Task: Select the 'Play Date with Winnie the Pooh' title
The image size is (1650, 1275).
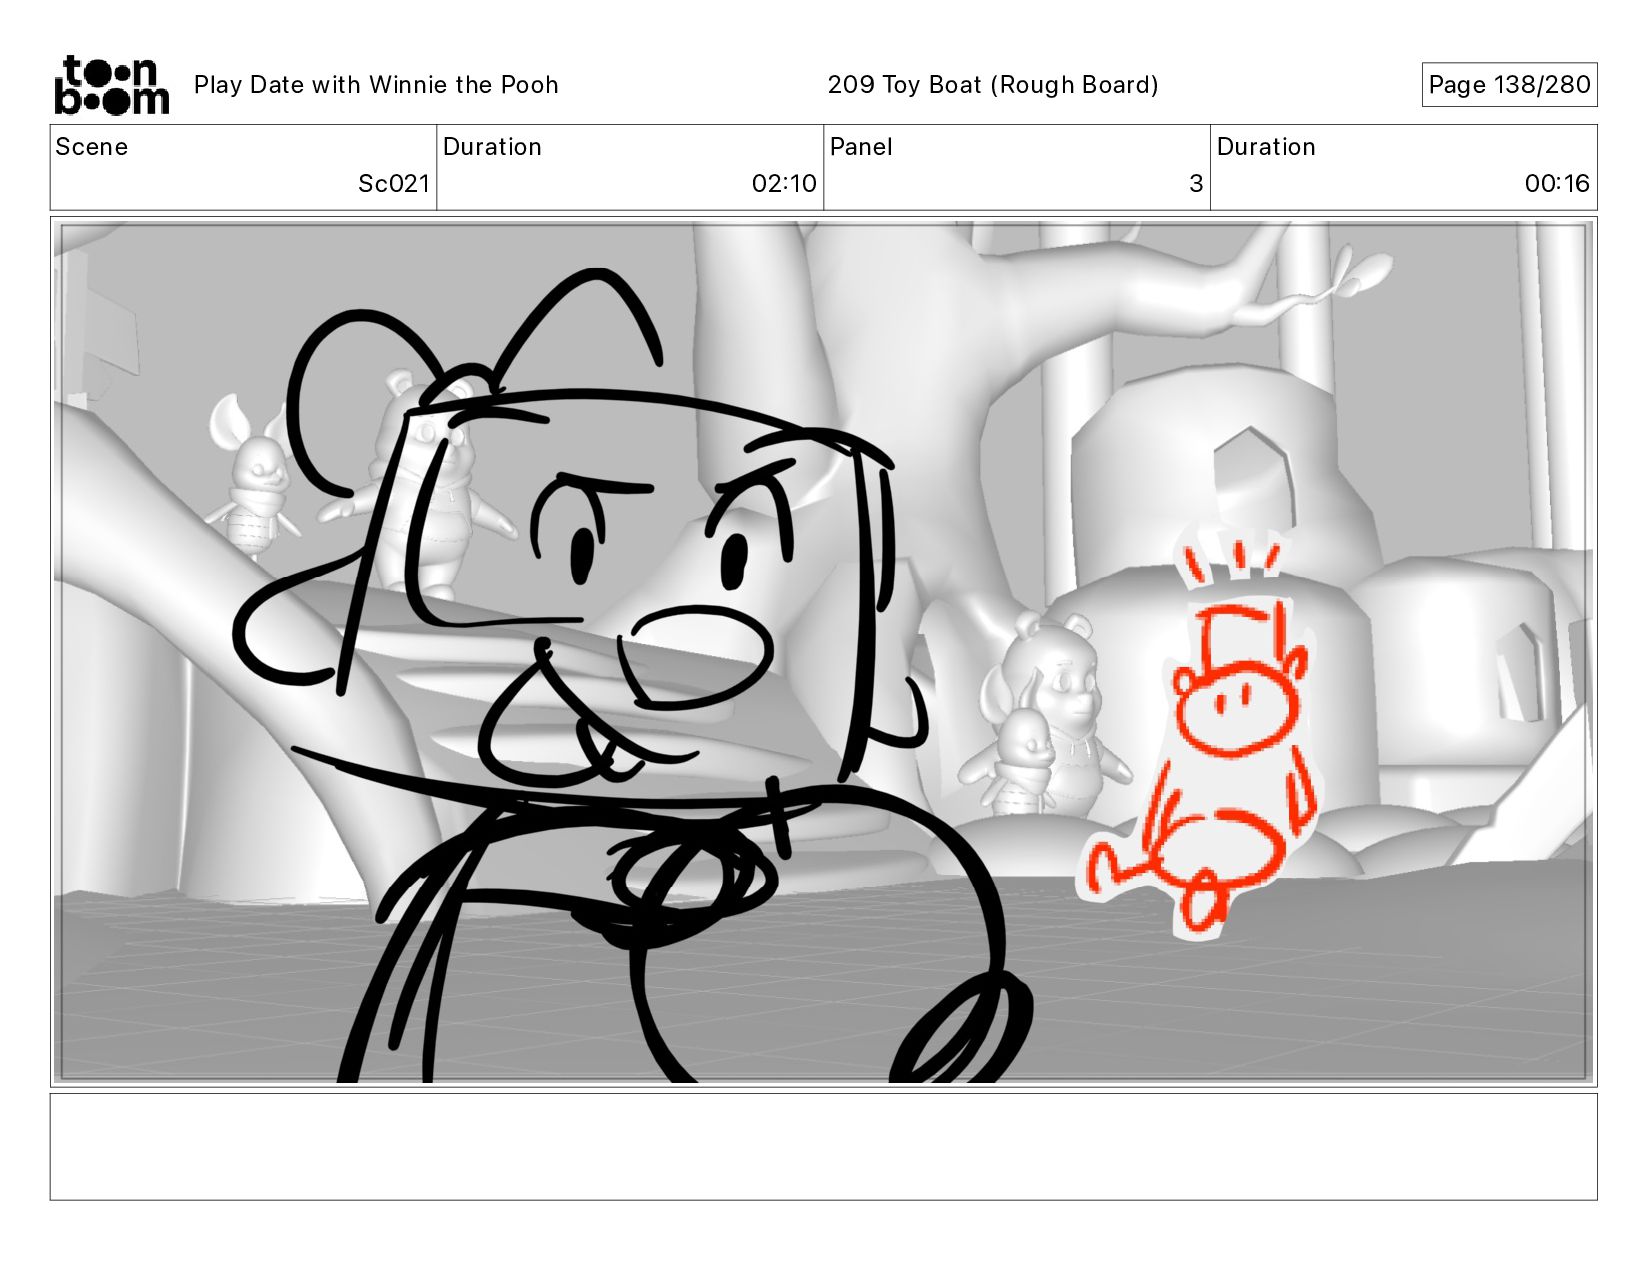Action: (376, 85)
